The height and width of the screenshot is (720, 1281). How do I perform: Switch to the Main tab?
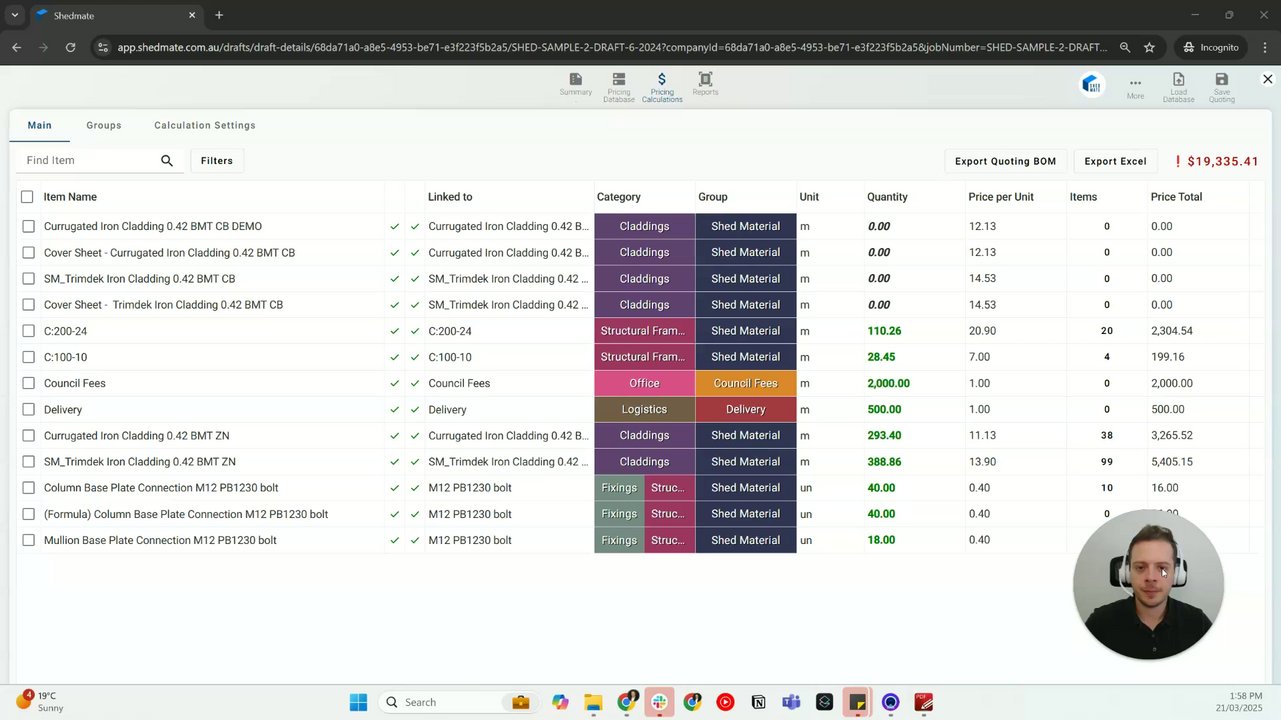click(x=40, y=125)
